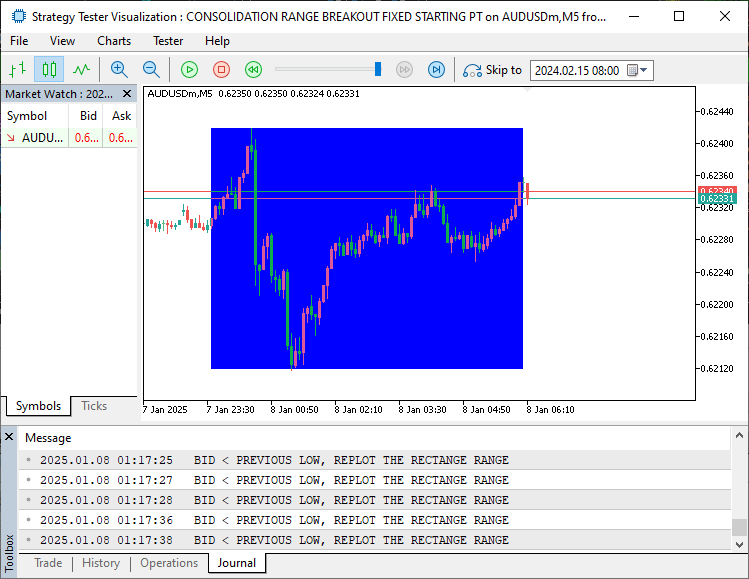The height and width of the screenshot is (579, 749).
Task: Toggle the candlestick chart button
Action: click(x=49, y=70)
